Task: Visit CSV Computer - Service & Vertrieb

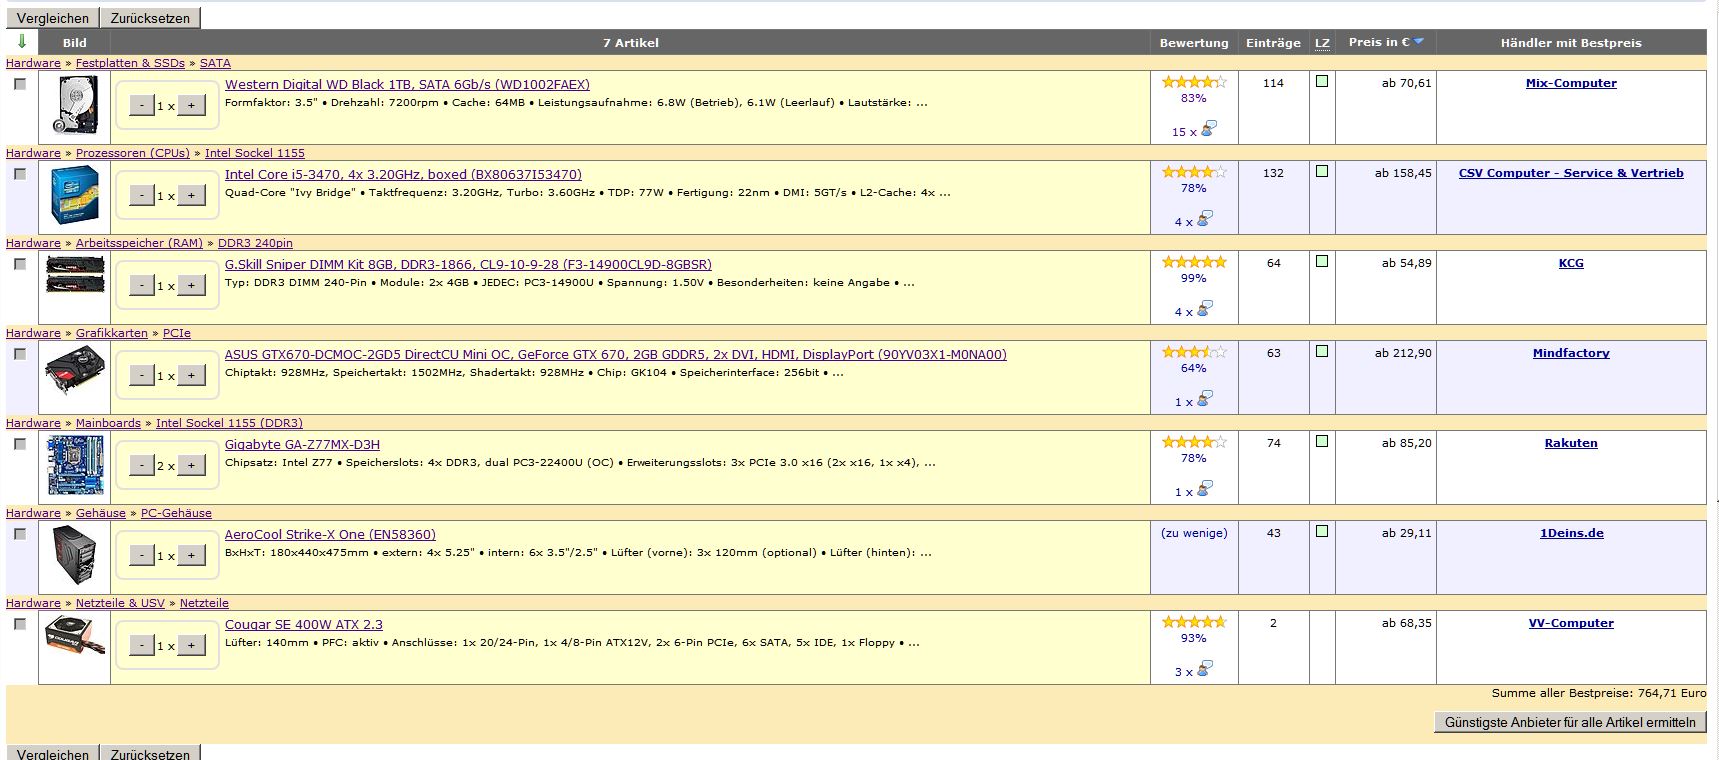Action: click(x=1571, y=173)
